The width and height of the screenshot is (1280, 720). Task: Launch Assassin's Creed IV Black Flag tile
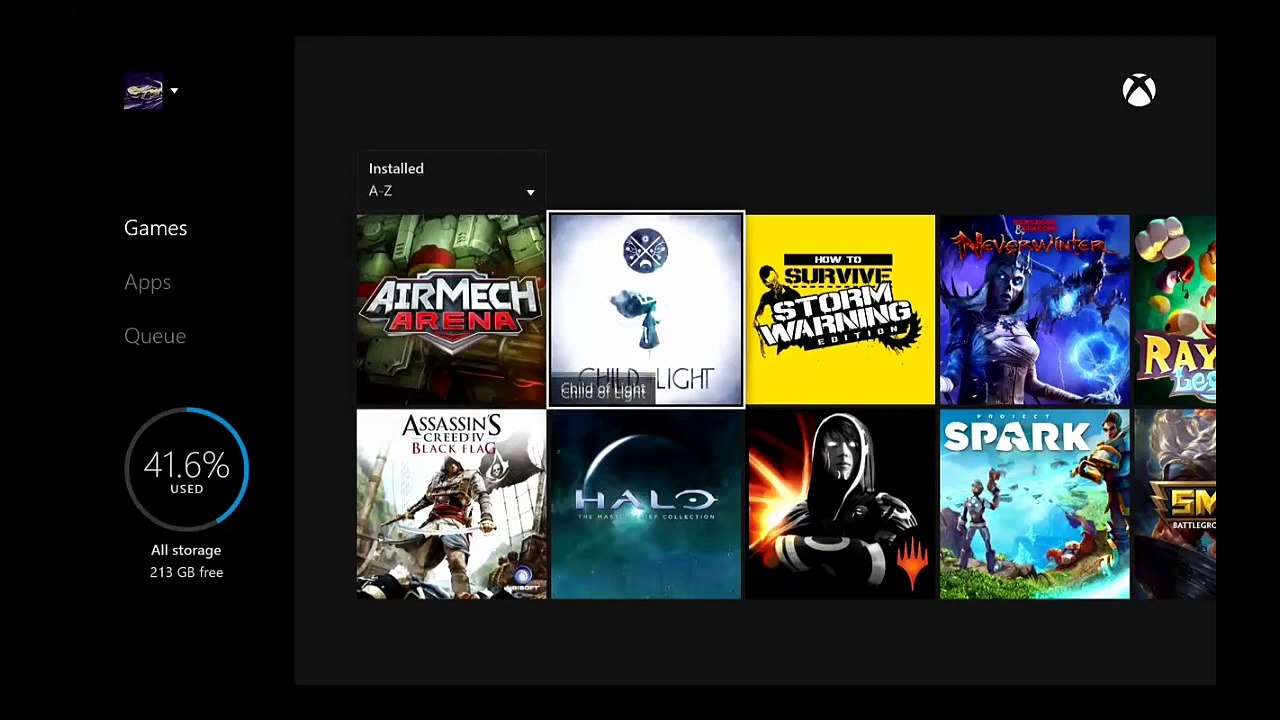tap(451, 504)
